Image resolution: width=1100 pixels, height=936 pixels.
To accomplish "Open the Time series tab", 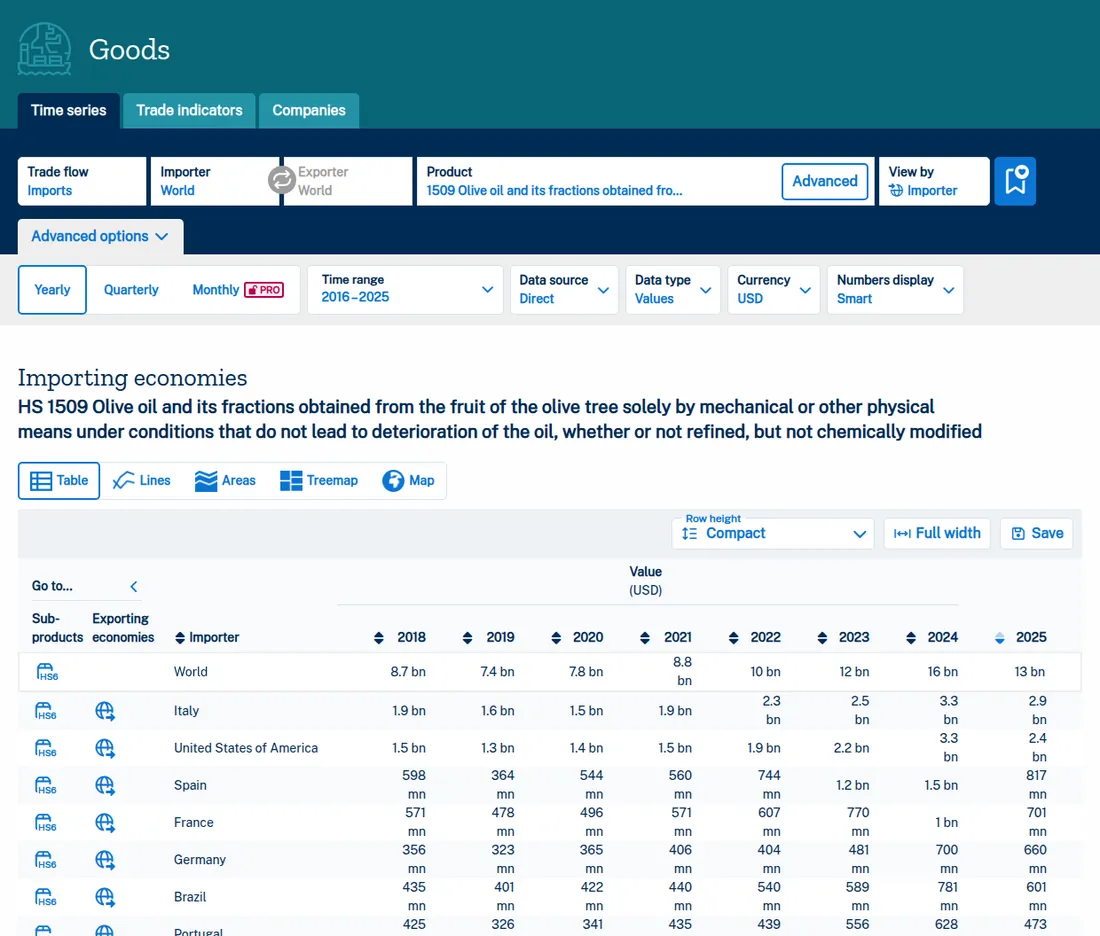I will click(x=69, y=111).
